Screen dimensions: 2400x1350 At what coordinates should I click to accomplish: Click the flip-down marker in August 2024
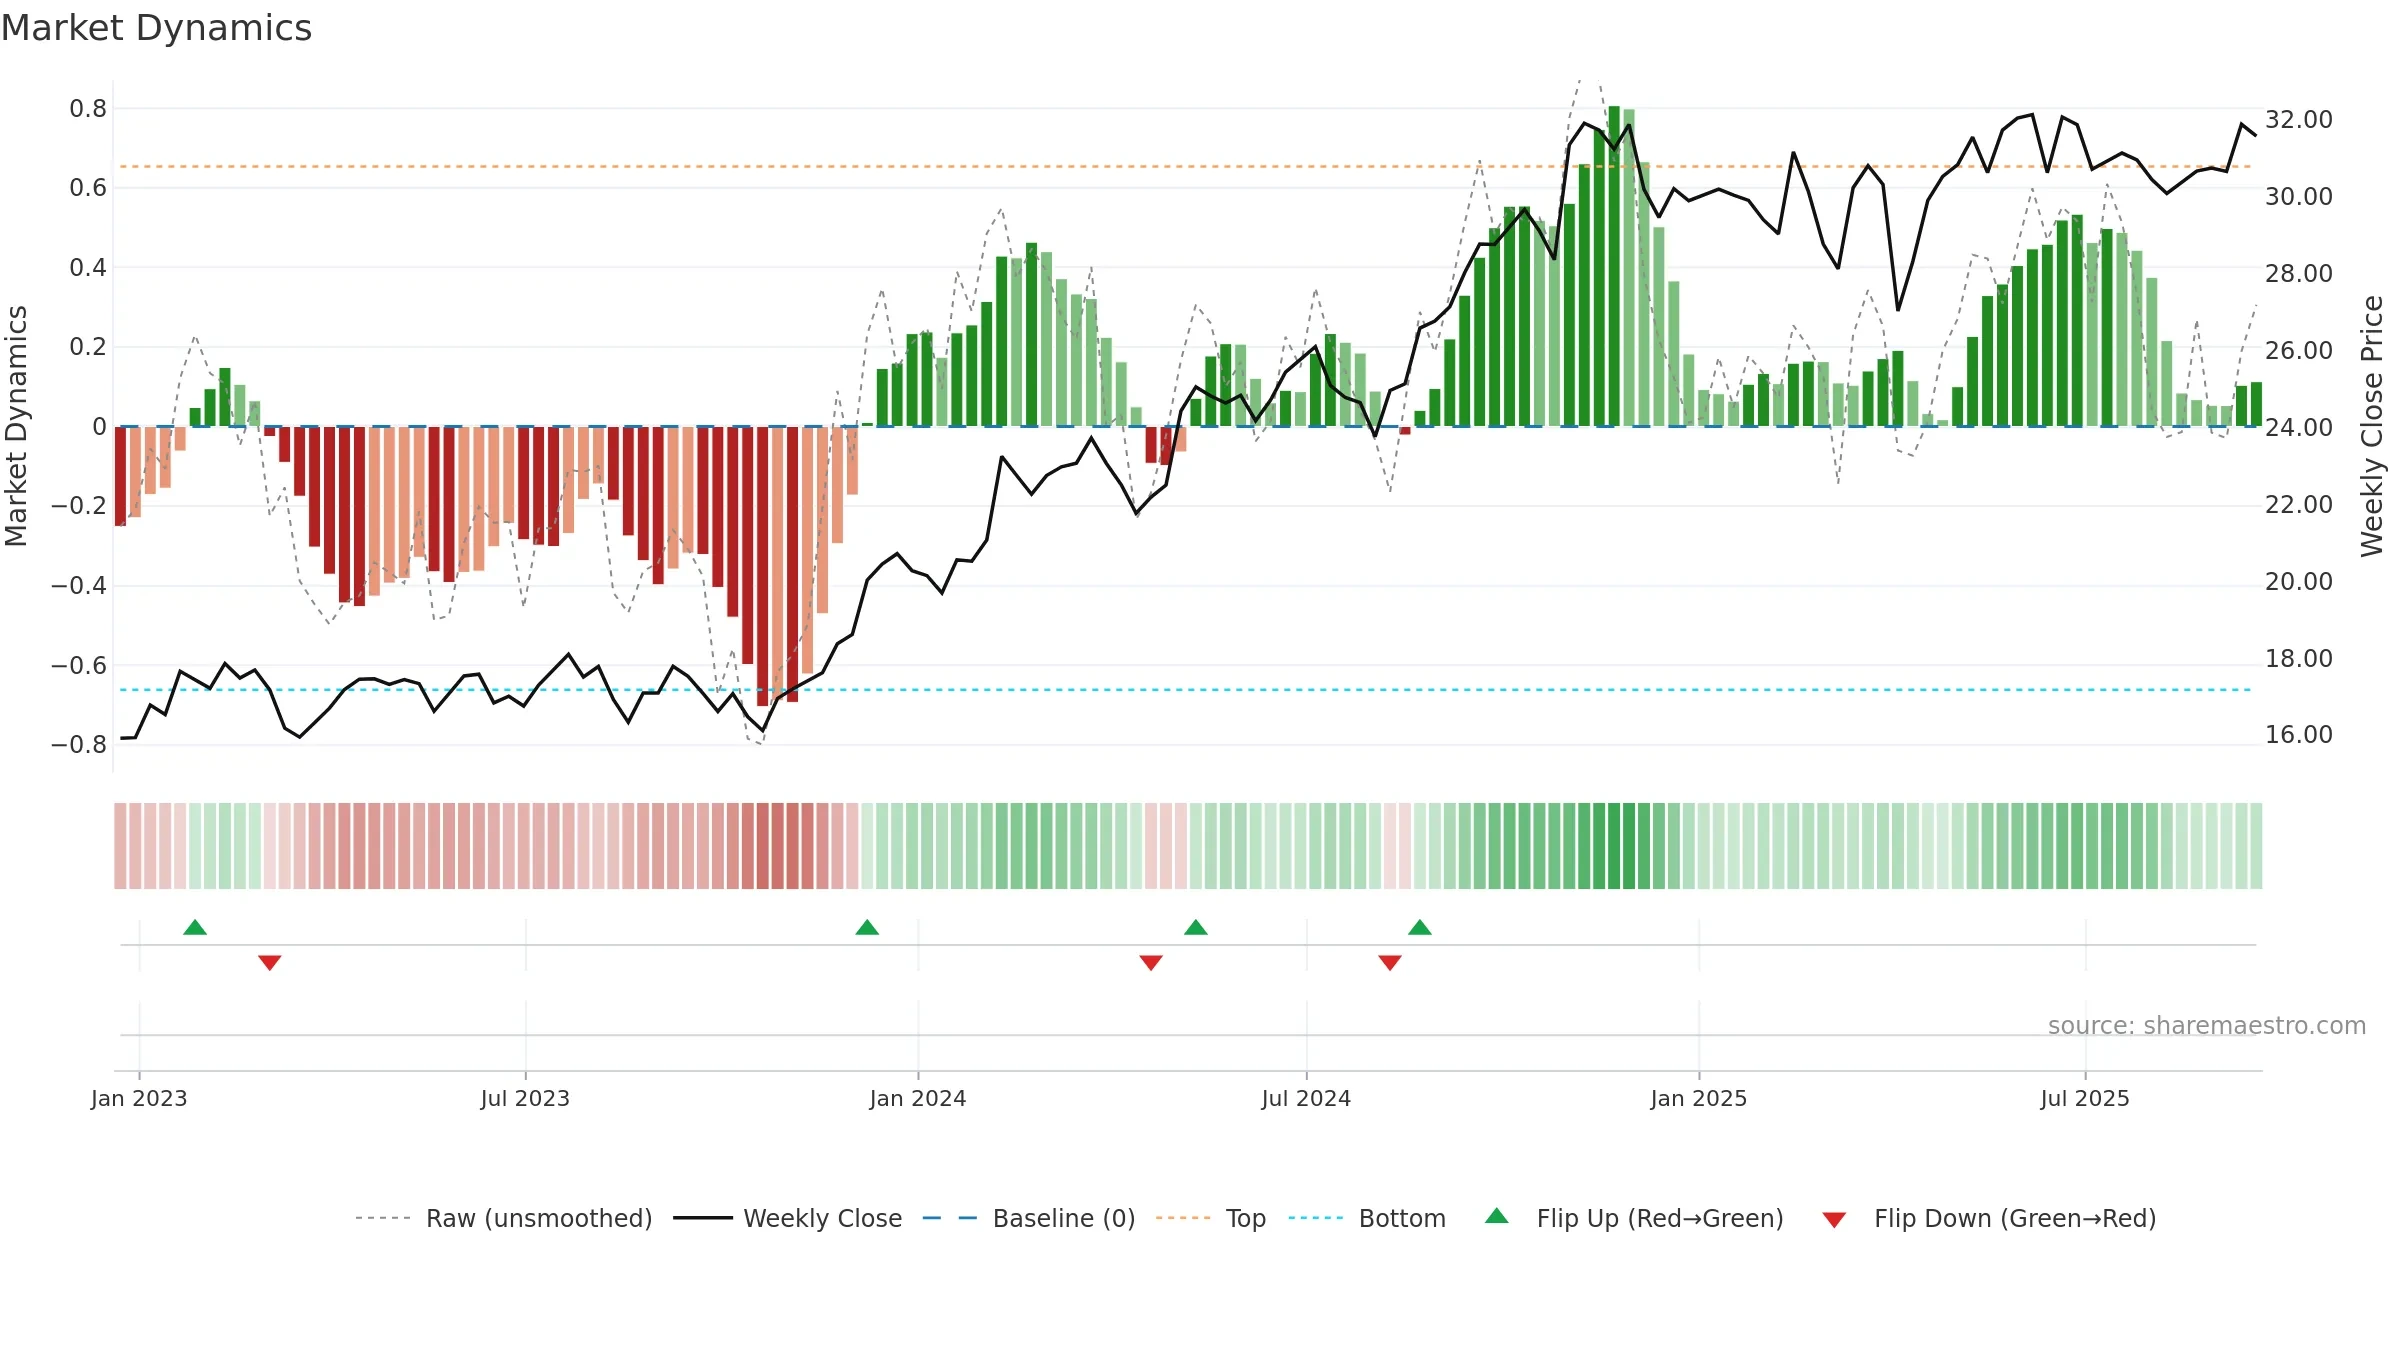point(1390,962)
